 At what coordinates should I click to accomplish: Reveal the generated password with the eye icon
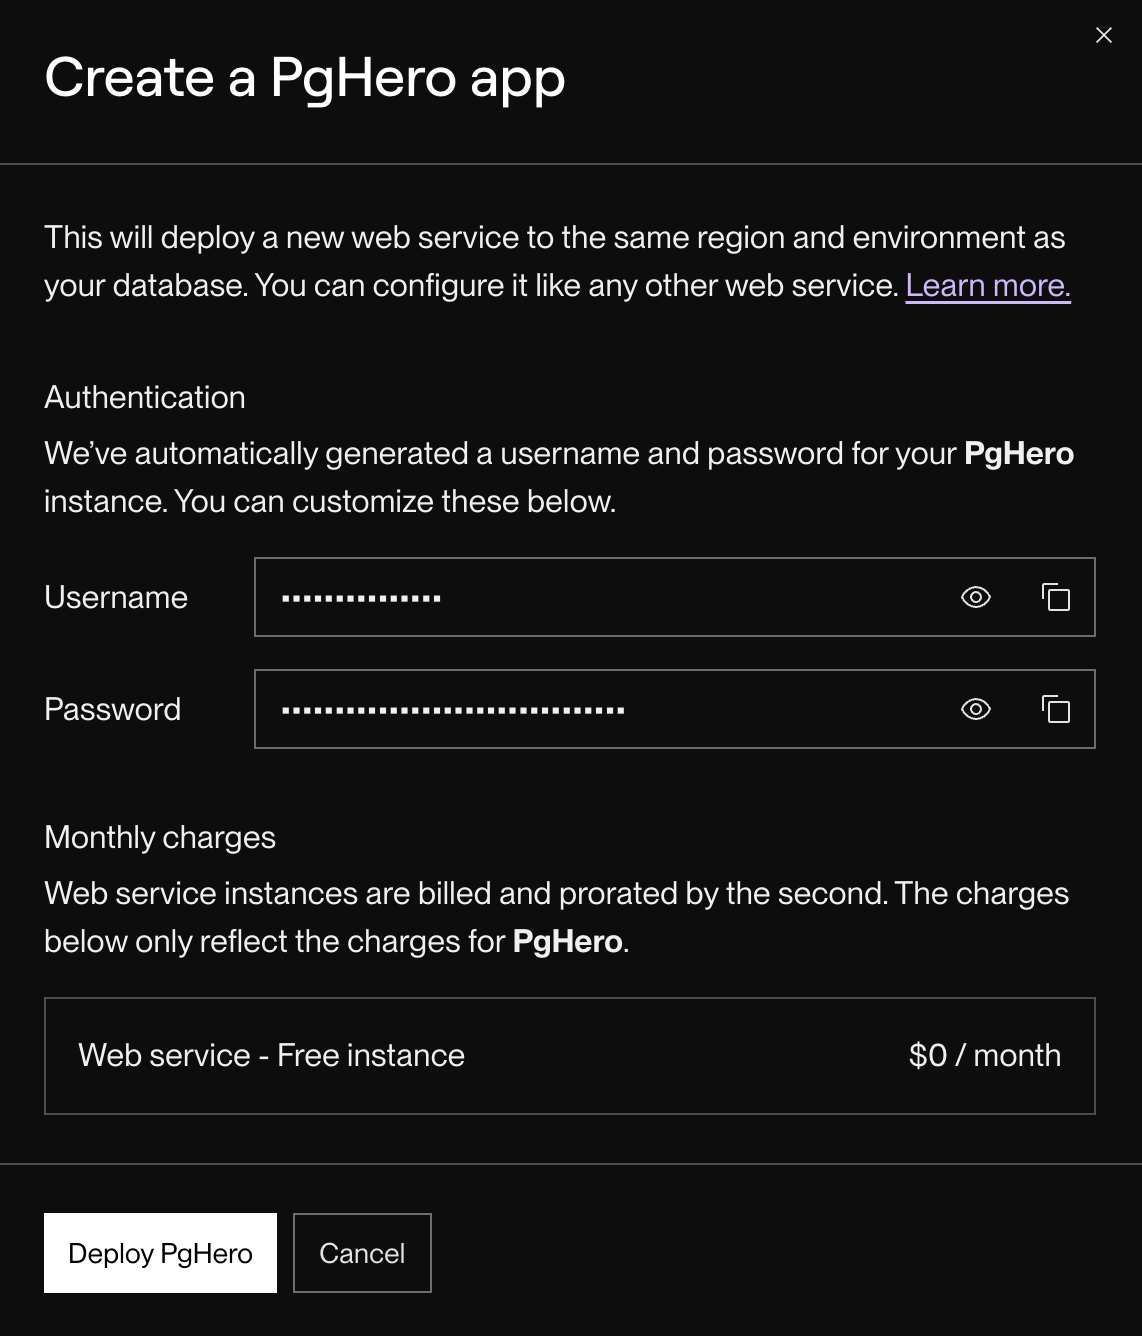click(976, 709)
